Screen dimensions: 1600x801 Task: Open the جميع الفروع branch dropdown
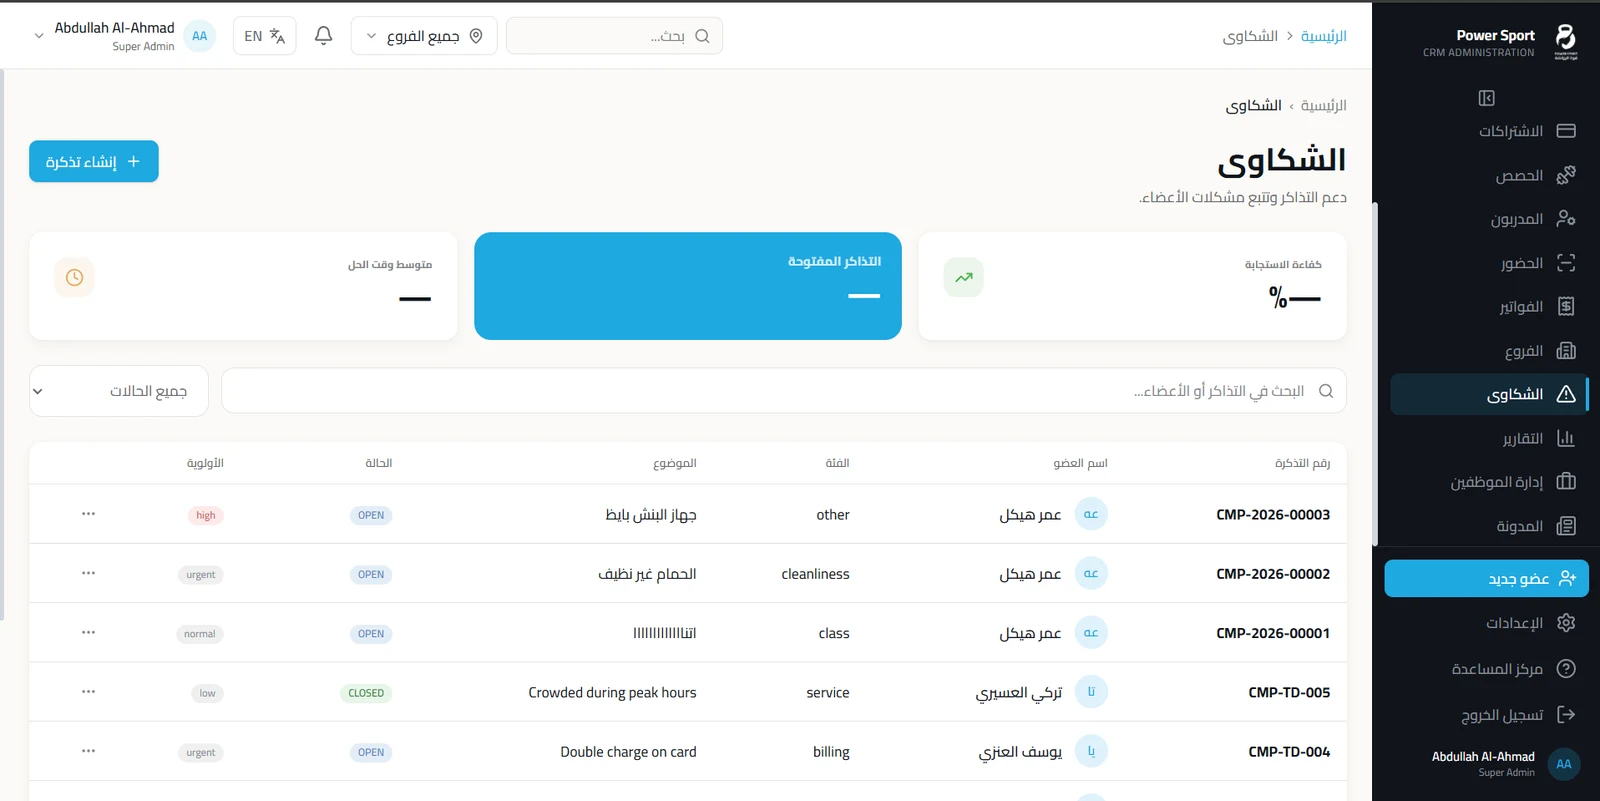424,36
